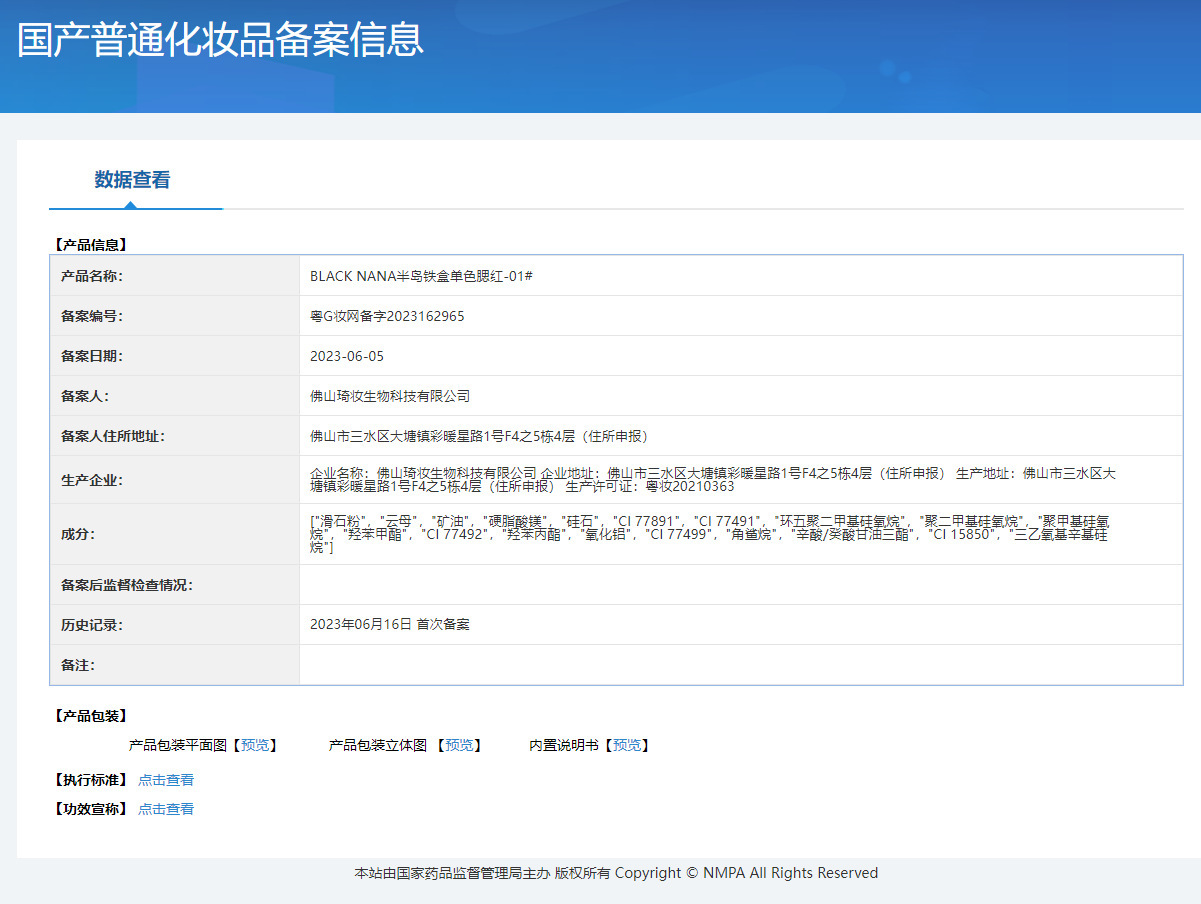
Task: Click the 备案后监督检查情况 row label
Action: 126,585
